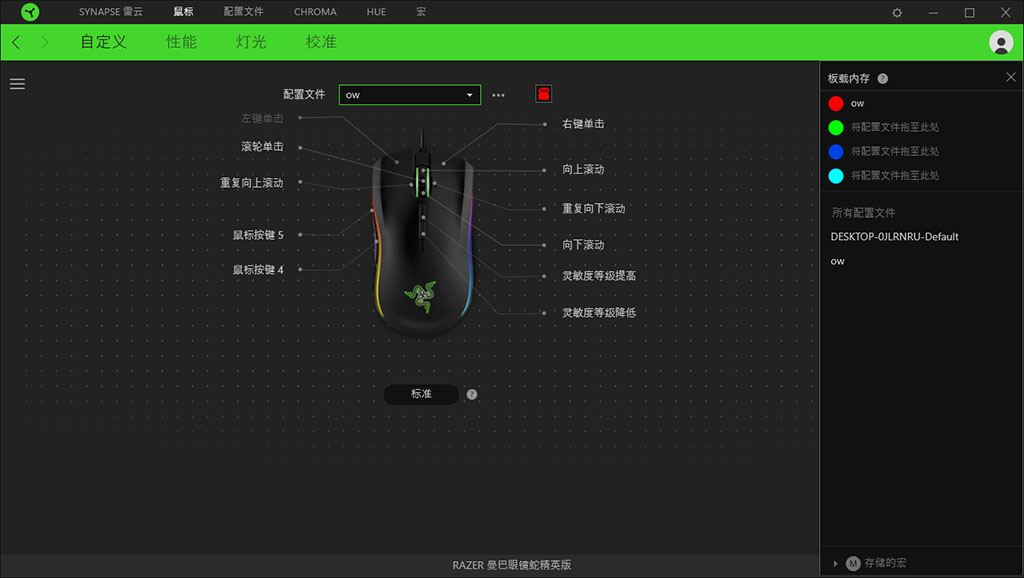This screenshot has height=578, width=1024.
Task: Open the user account avatar
Action: (x=1000, y=42)
